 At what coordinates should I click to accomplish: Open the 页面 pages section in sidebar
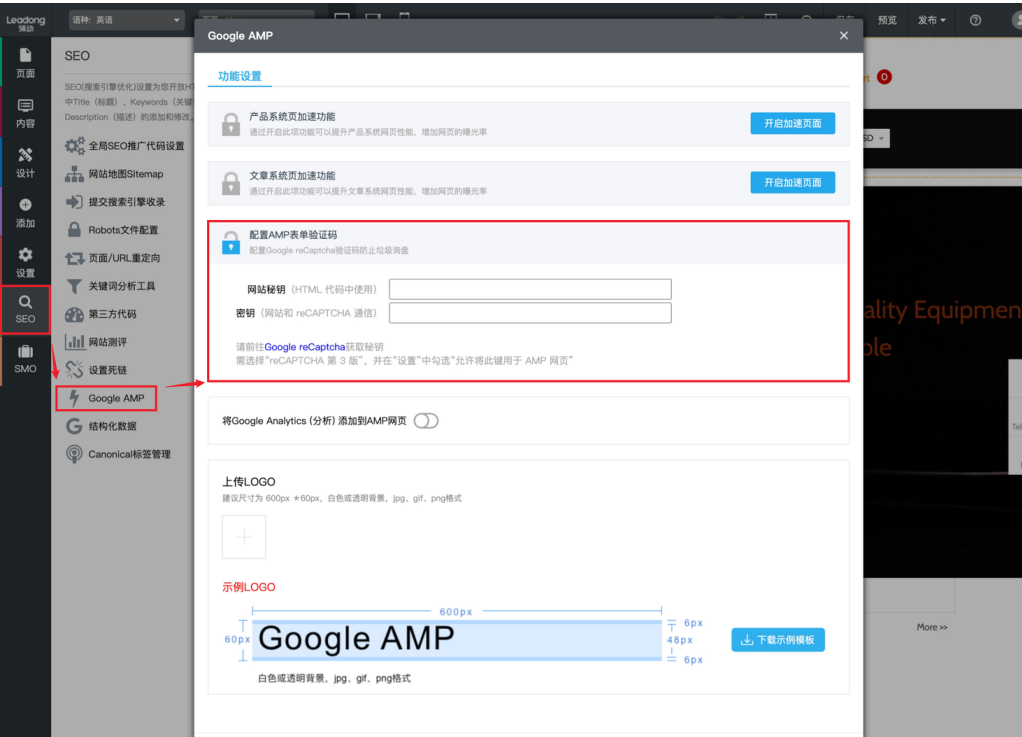[x=25, y=63]
